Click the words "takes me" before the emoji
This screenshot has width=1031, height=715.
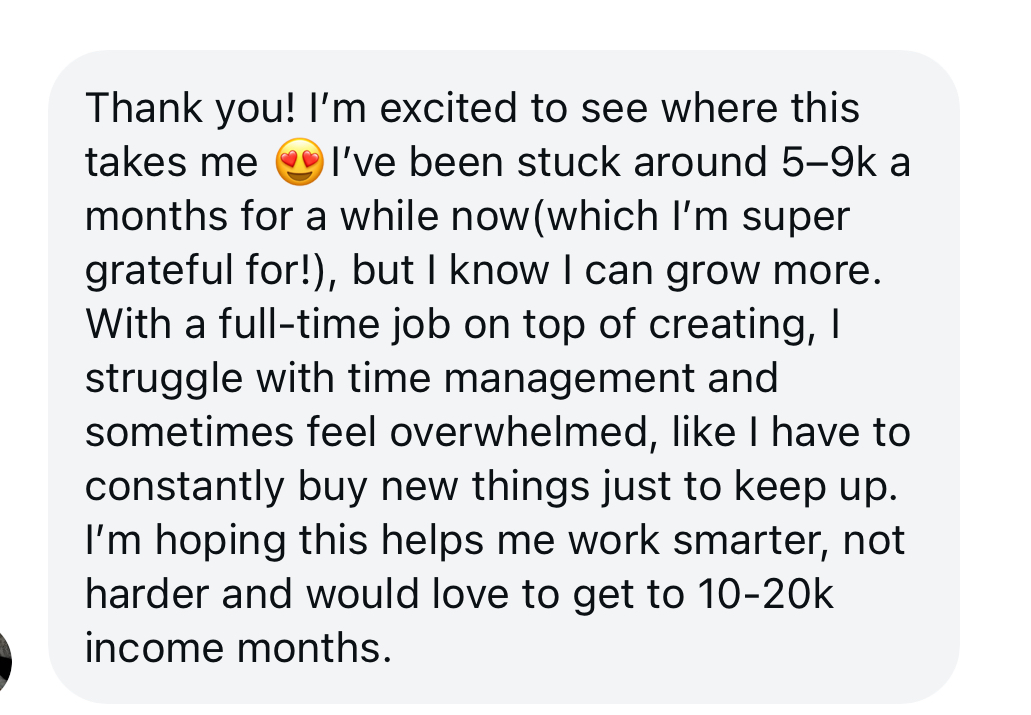tap(171, 163)
